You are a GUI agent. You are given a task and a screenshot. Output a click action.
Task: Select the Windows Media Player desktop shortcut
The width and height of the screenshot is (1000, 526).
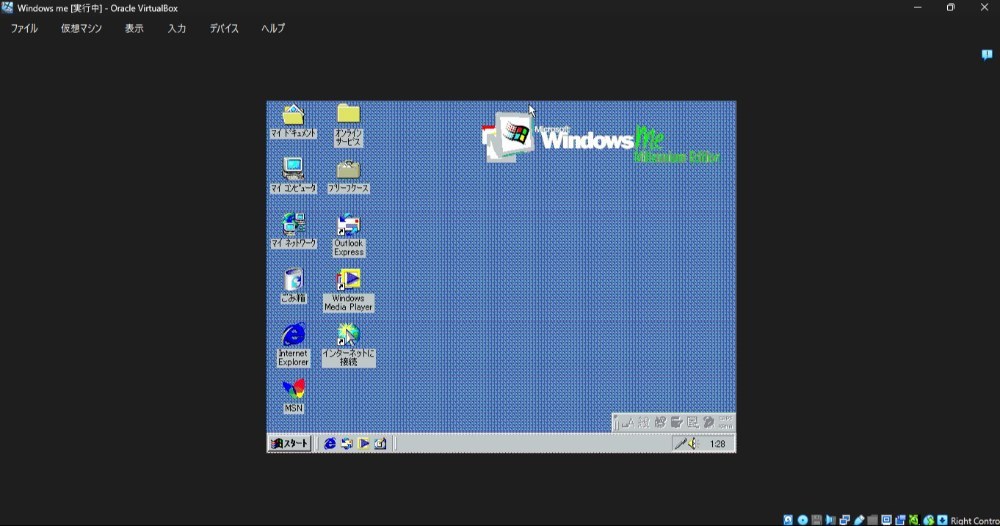click(x=348, y=290)
